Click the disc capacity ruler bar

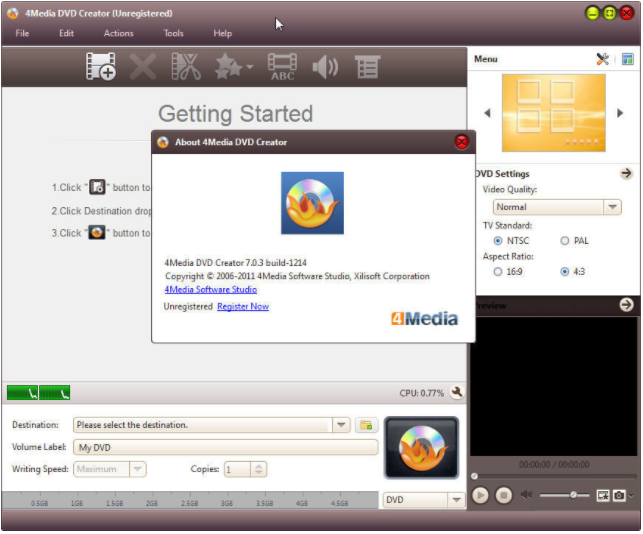190,500
